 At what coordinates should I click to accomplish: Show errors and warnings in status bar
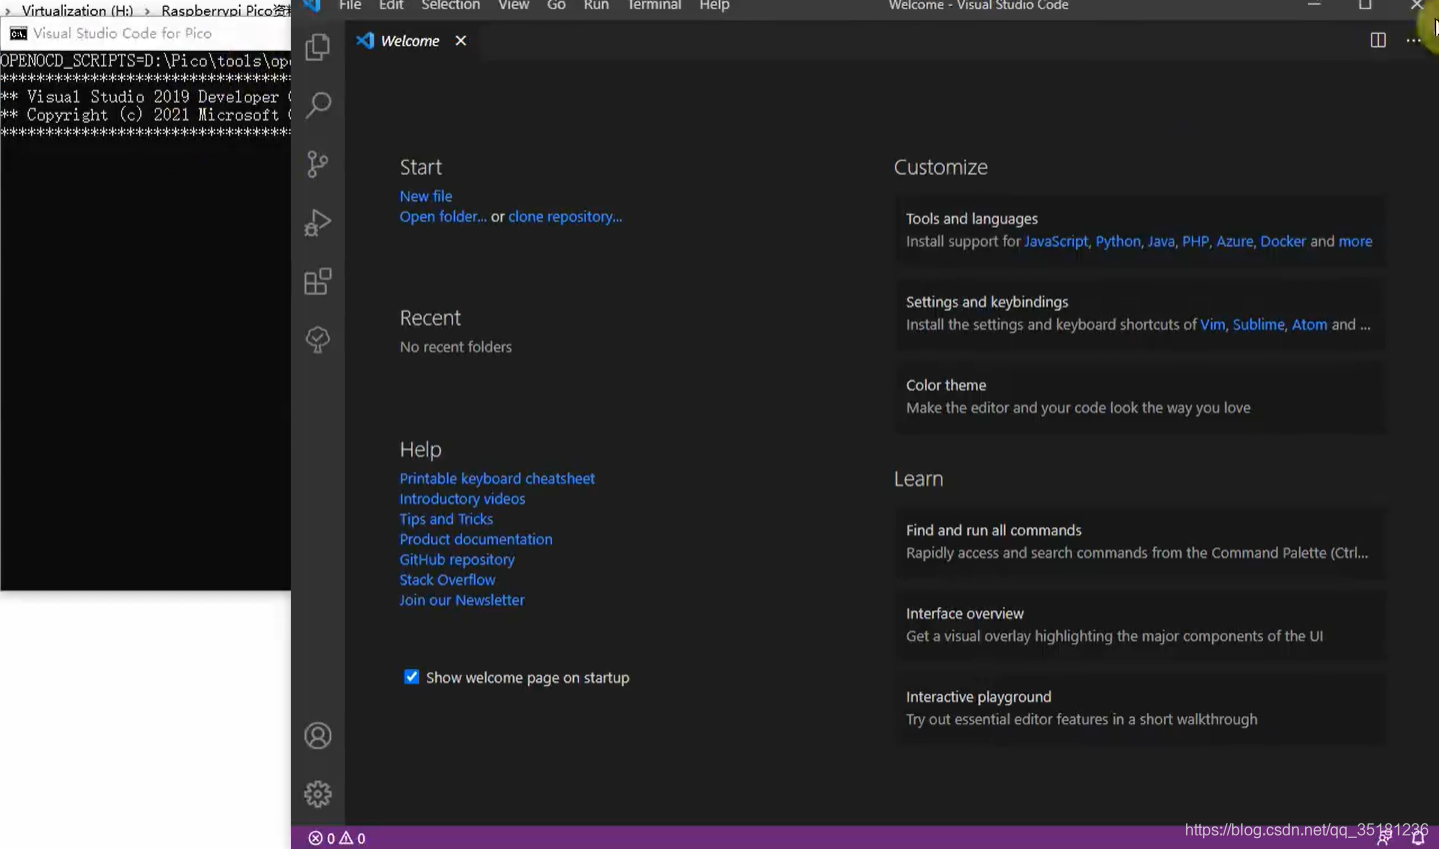point(337,838)
